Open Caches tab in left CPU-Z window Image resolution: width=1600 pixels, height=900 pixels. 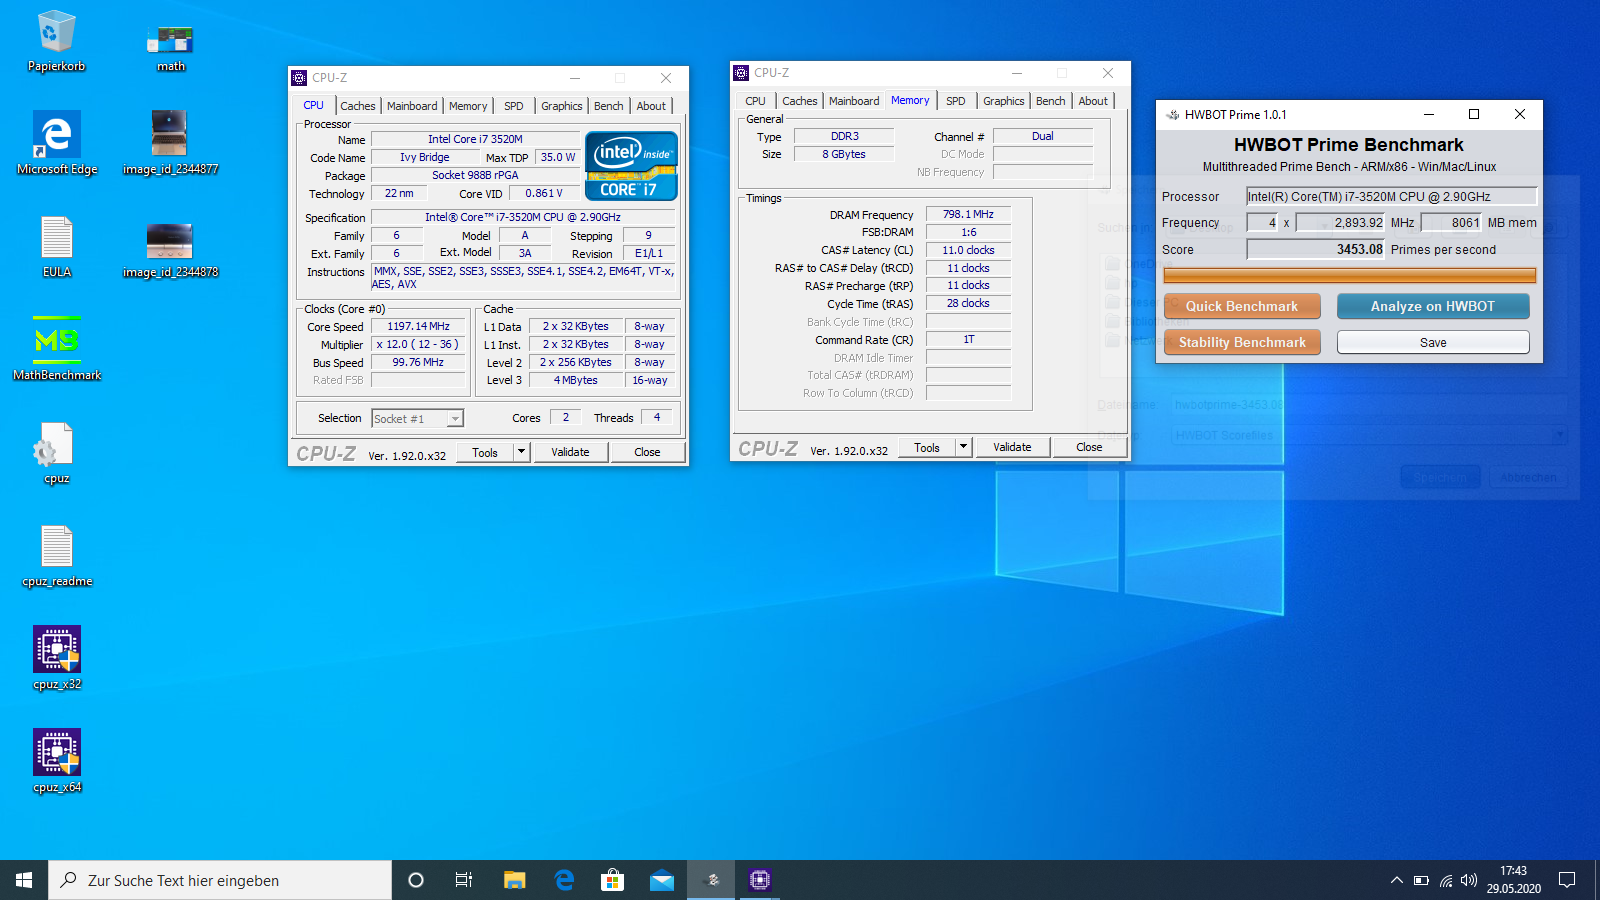tap(357, 106)
